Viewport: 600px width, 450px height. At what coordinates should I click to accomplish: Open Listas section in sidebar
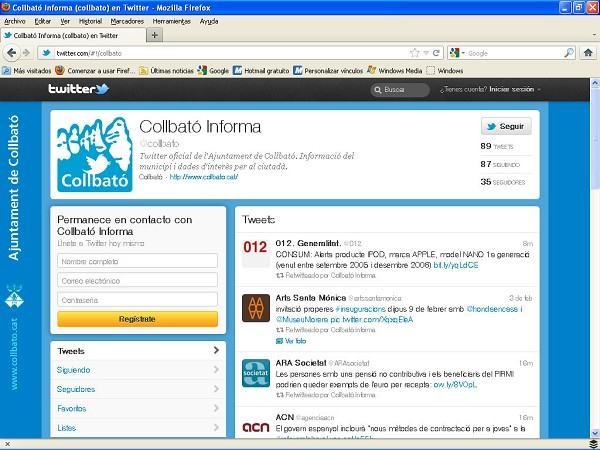(x=138, y=428)
